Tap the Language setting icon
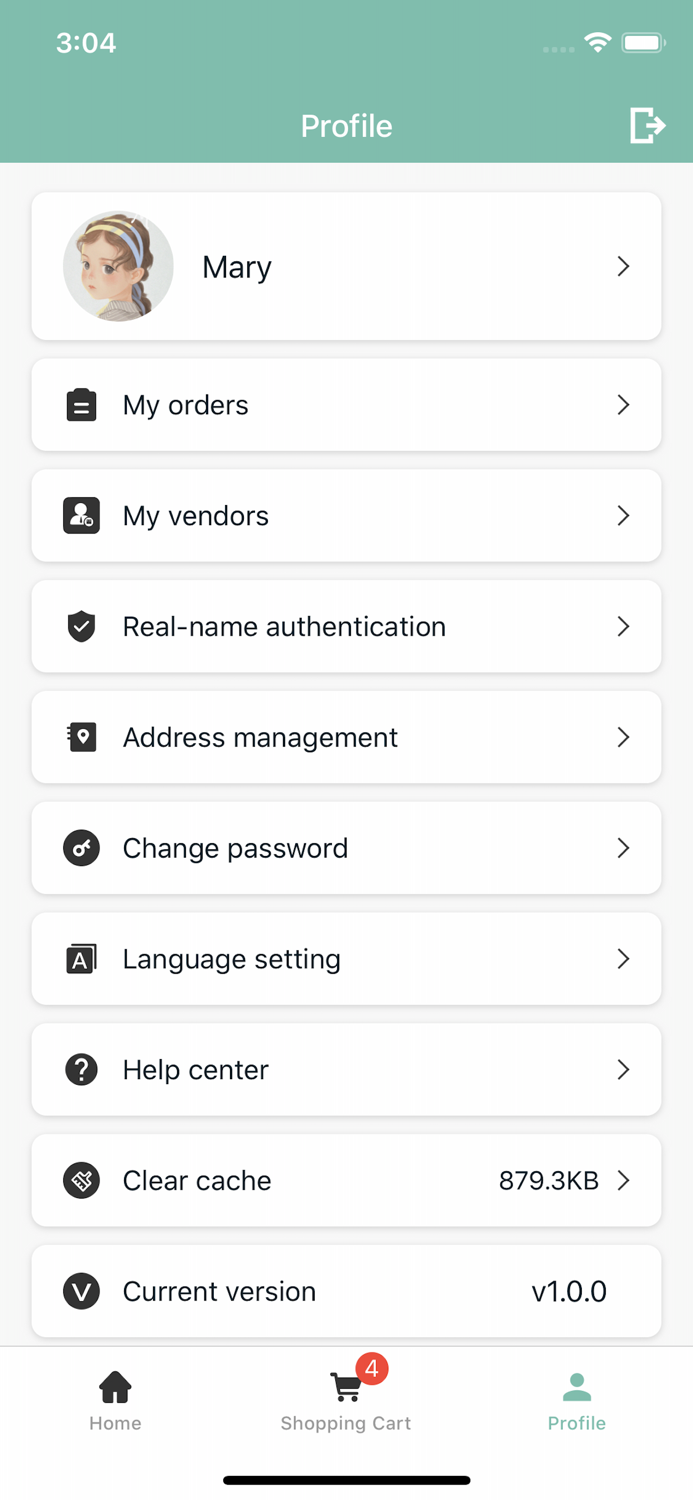The width and height of the screenshot is (693, 1500). click(81, 958)
